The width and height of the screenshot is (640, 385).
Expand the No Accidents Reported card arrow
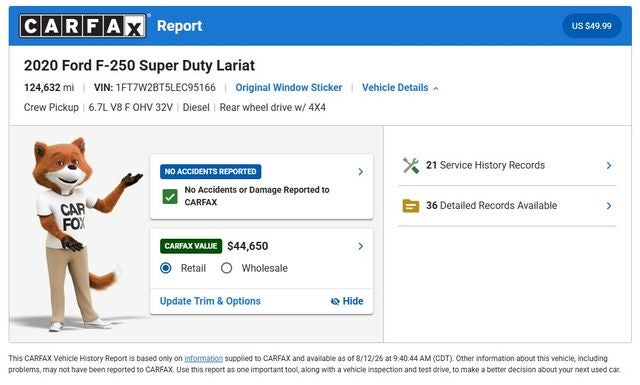point(360,172)
